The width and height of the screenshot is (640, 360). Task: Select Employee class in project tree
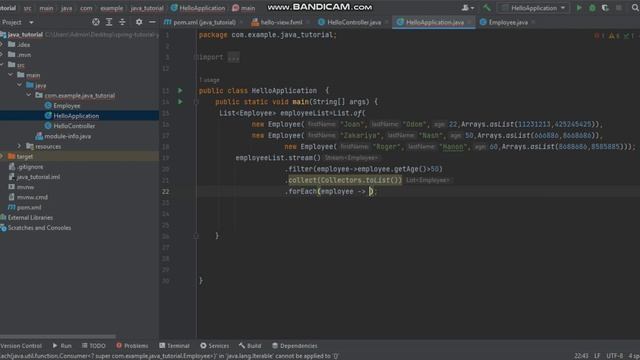click(x=66, y=106)
